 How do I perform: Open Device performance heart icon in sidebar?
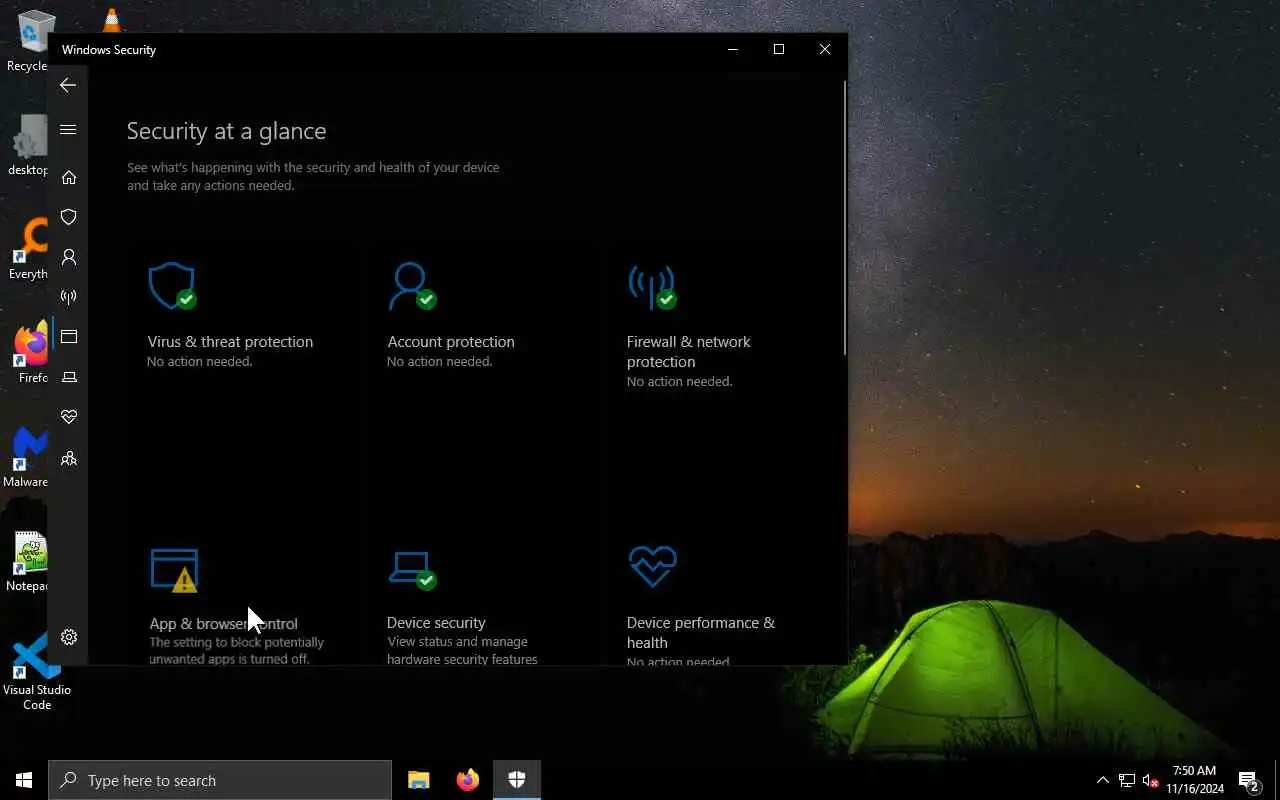click(69, 417)
